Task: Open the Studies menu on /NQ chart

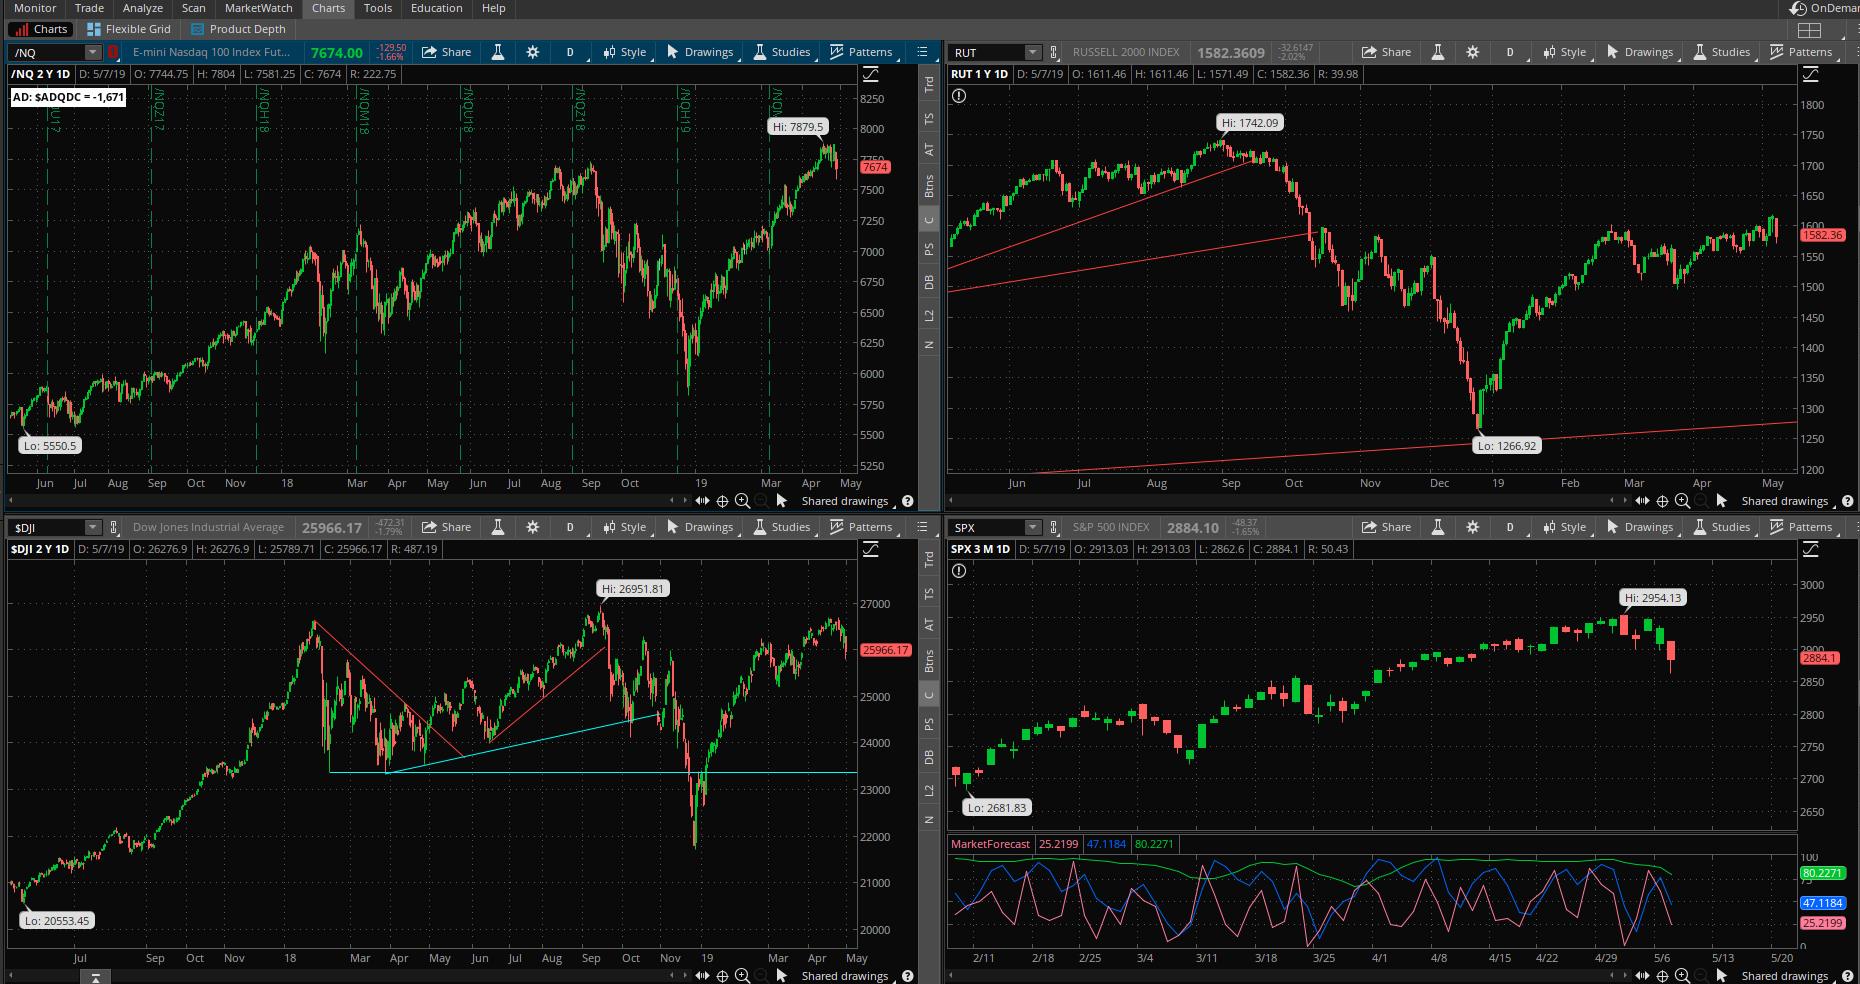Action: tap(781, 52)
